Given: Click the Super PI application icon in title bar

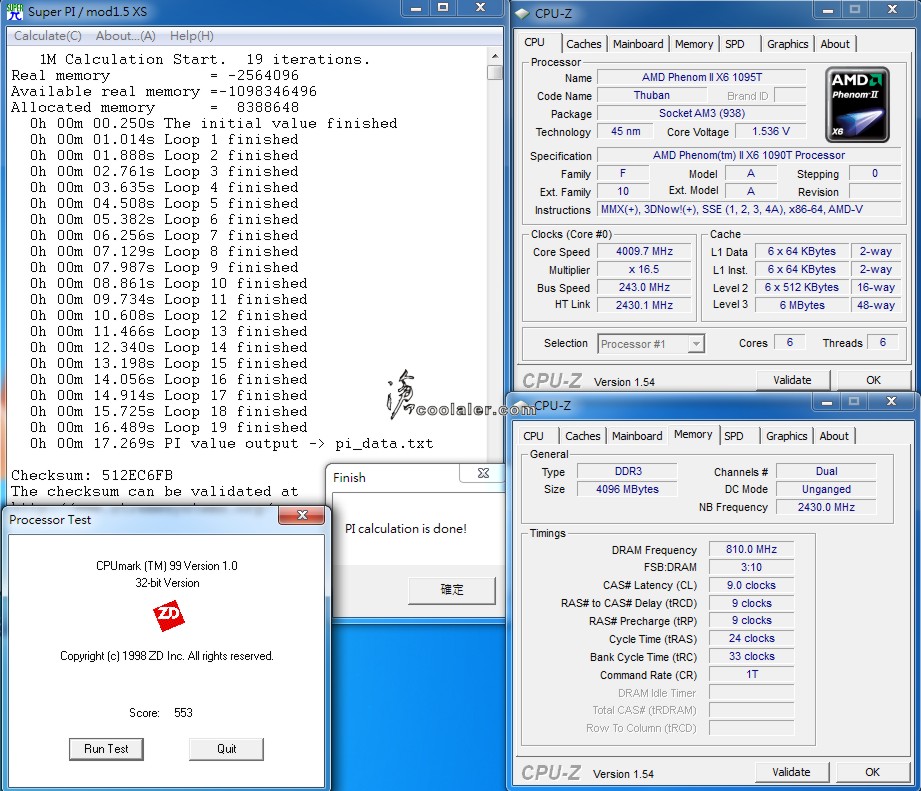Looking at the screenshot, I should click(14, 12).
